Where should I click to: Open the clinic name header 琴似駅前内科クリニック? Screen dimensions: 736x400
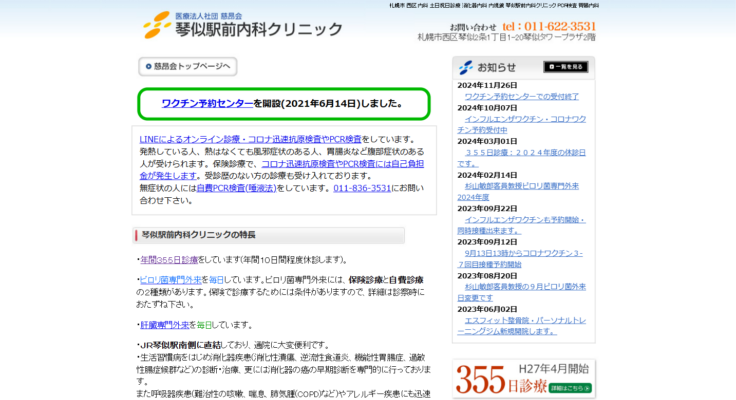tap(259, 29)
